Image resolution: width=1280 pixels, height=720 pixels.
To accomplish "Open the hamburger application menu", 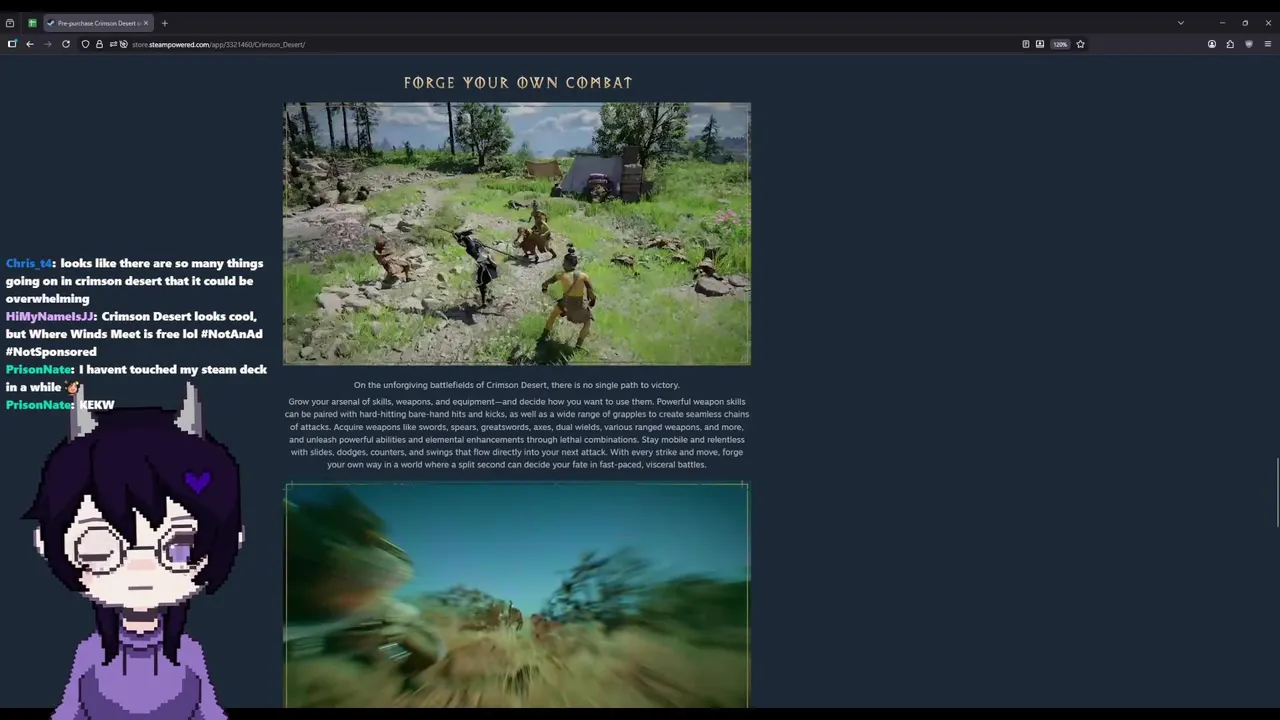I will (x=1268, y=44).
